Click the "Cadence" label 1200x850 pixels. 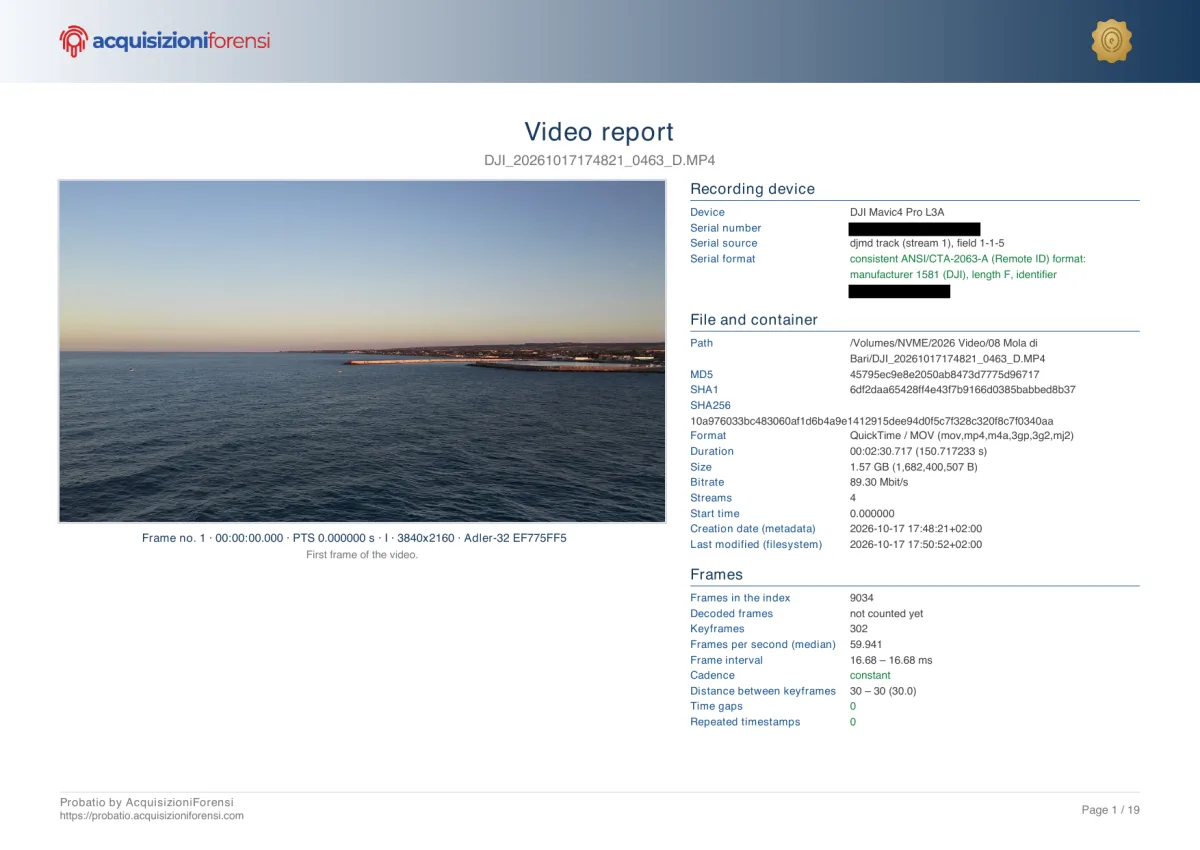pyautogui.click(x=712, y=675)
